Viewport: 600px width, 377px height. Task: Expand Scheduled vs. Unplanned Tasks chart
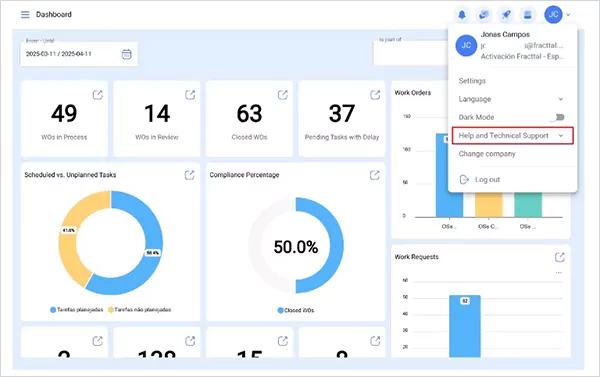(189, 175)
